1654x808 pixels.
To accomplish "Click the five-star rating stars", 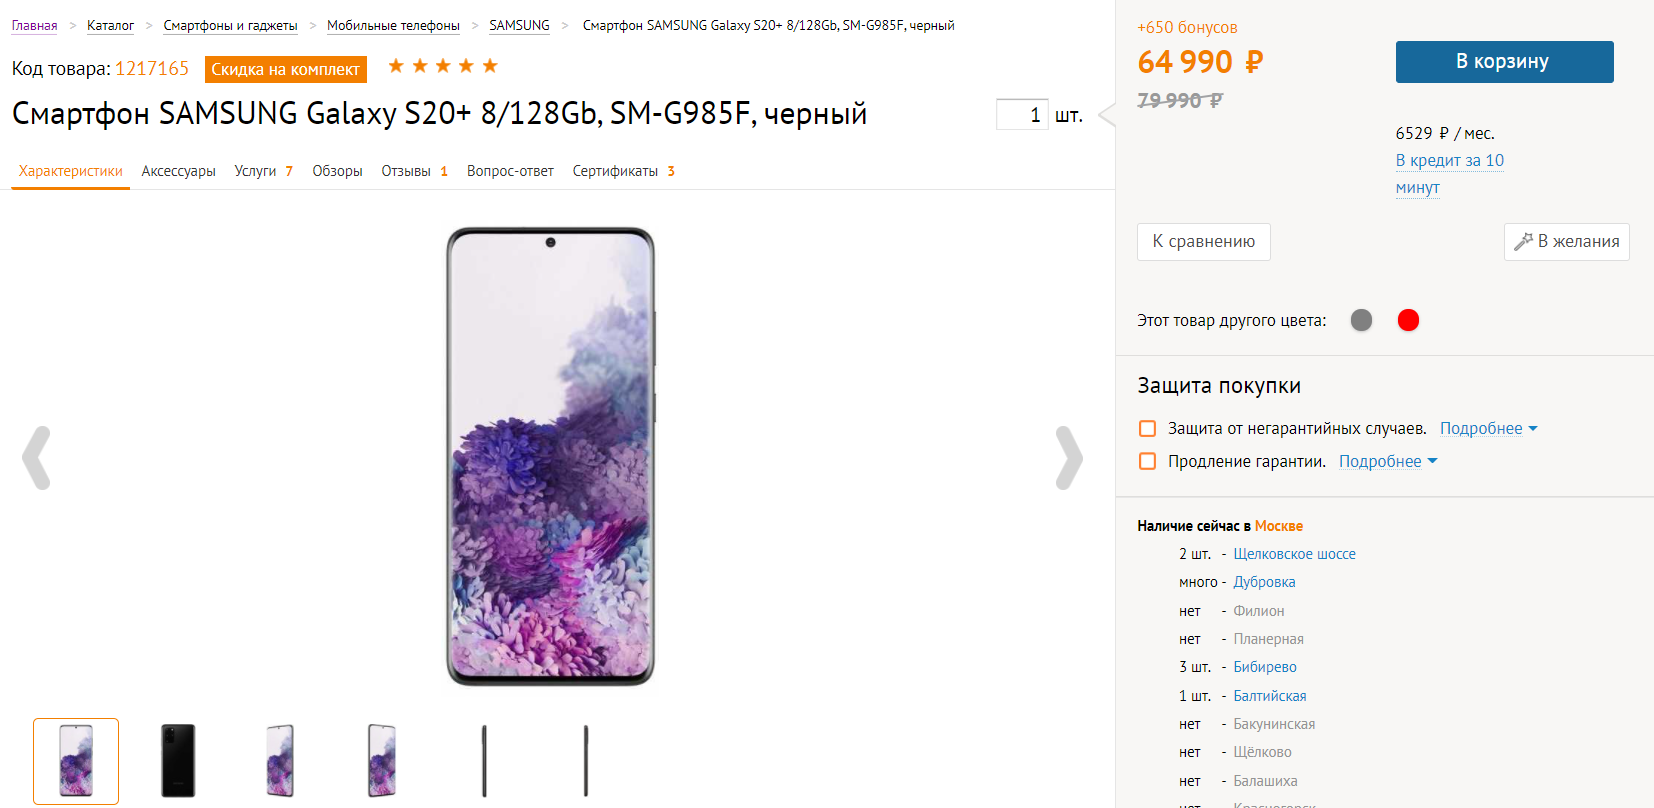I will point(443,66).
